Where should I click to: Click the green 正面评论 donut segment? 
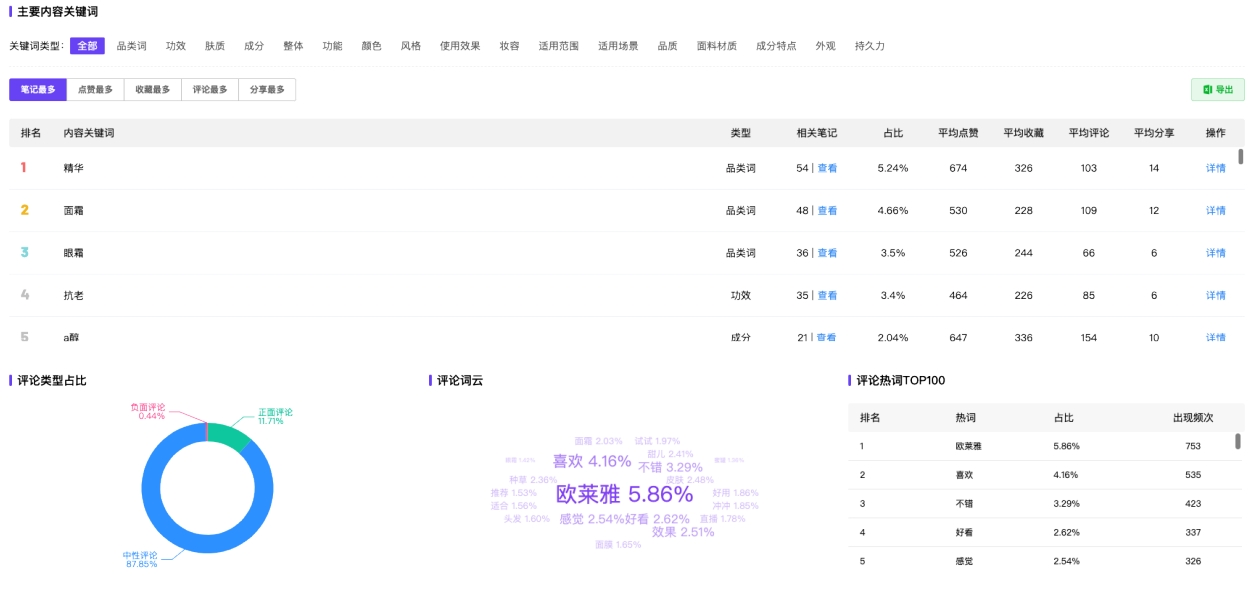pos(229,437)
